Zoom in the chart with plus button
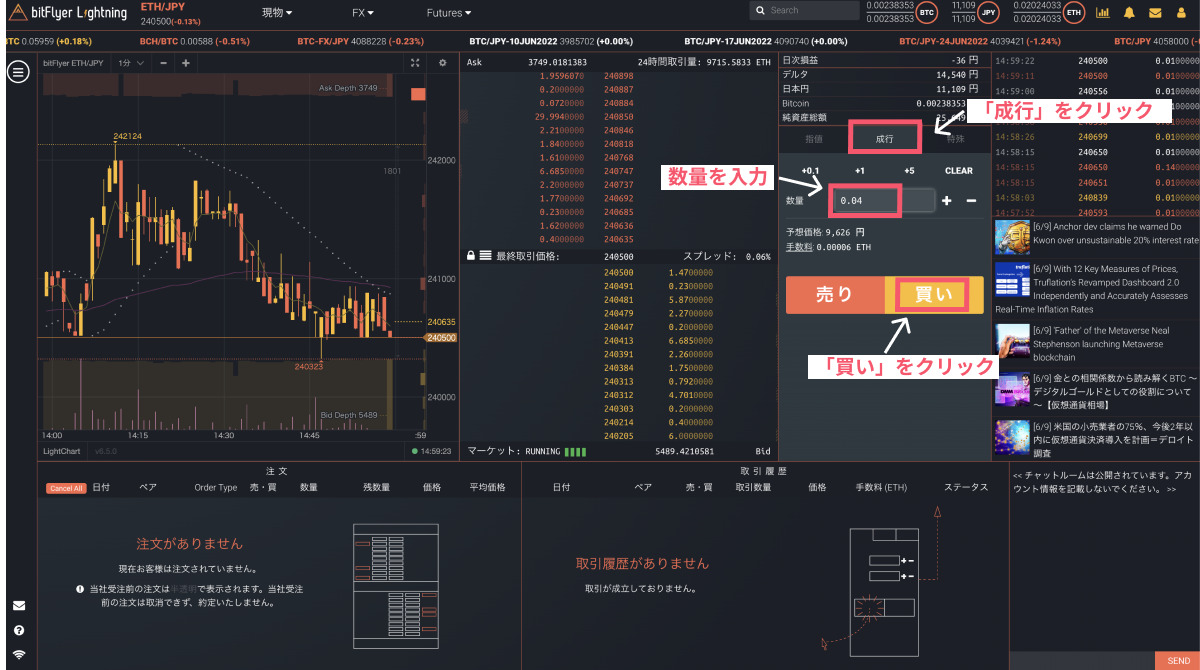This screenshot has width=1200, height=670. (x=185, y=62)
